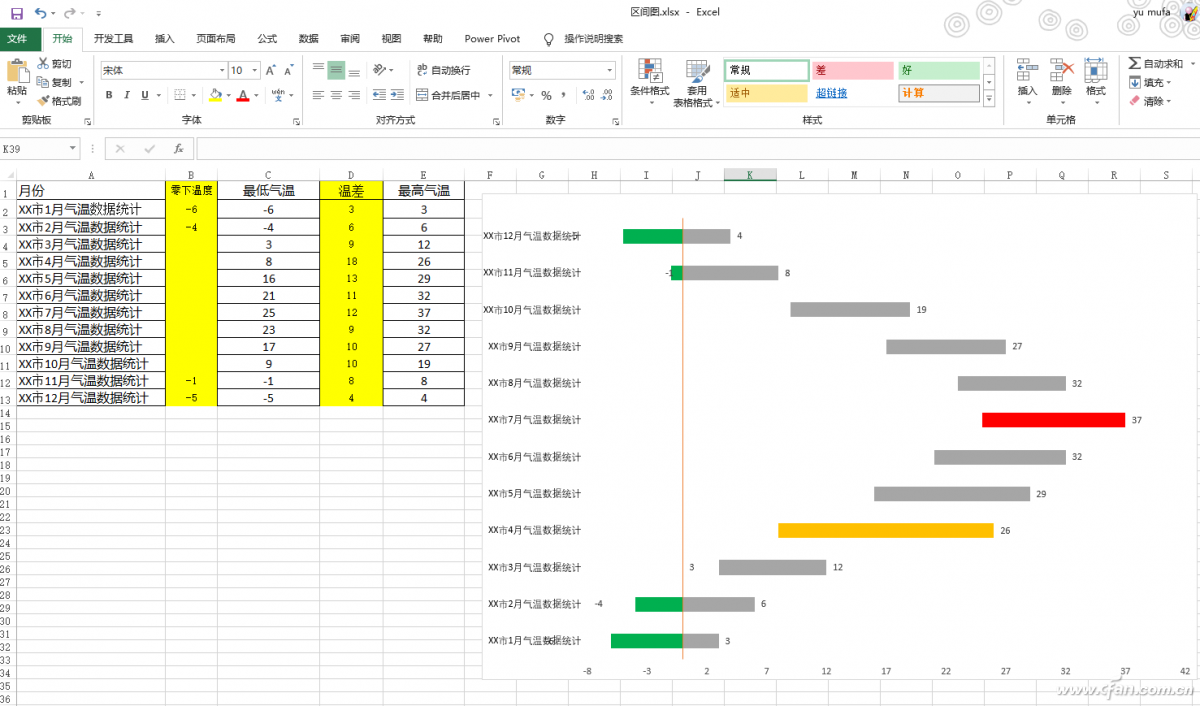
Task: Open Format as Table (套用表格格式)
Action: [x=696, y=83]
